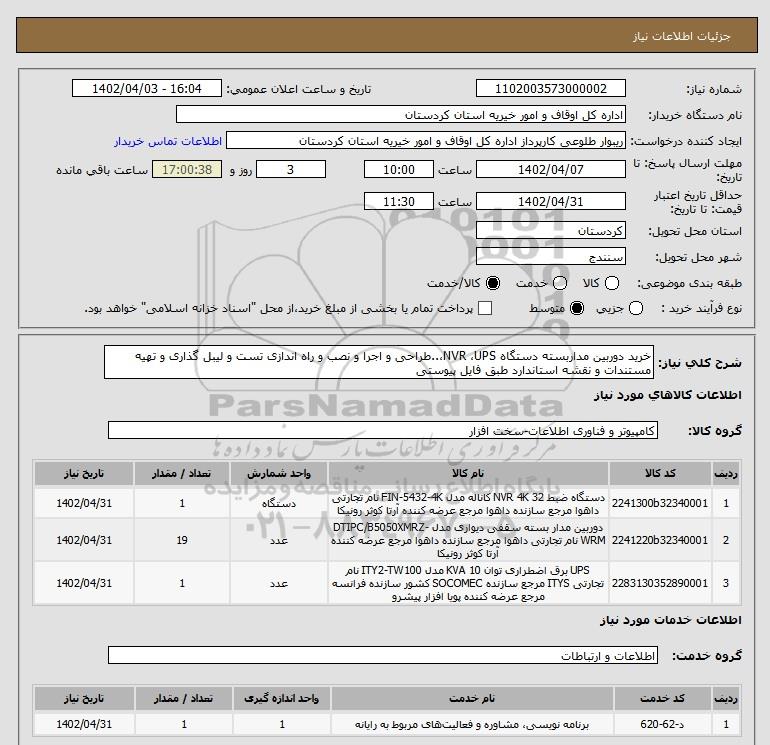The height and width of the screenshot is (745, 770).
Task: Click the goods table تعداد / مقدار column header
Action: (182, 473)
